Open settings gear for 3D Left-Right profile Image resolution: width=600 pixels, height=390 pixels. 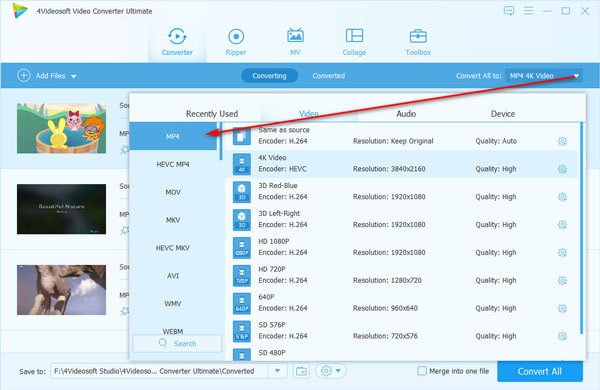(562, 225)
